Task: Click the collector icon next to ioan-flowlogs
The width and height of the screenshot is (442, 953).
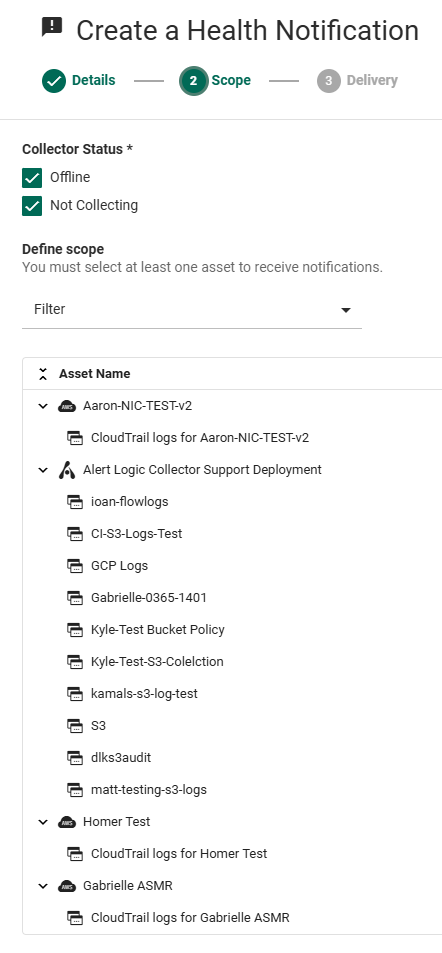Action: (75, 502)
